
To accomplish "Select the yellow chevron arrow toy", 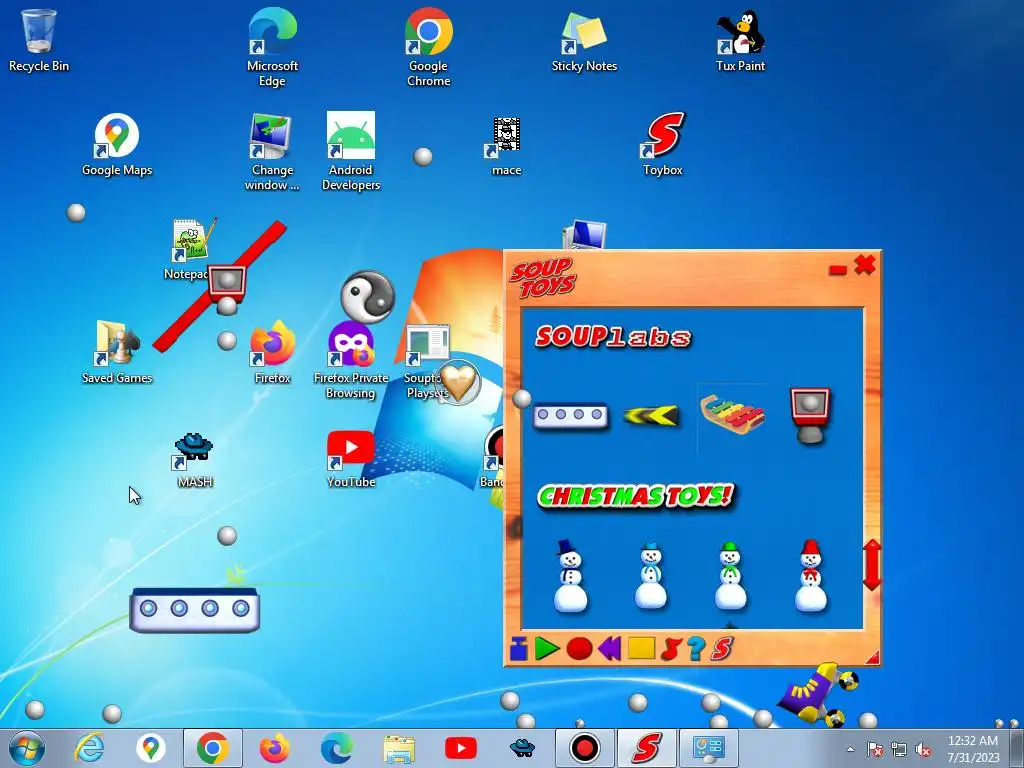I will (x=651, y=415).
